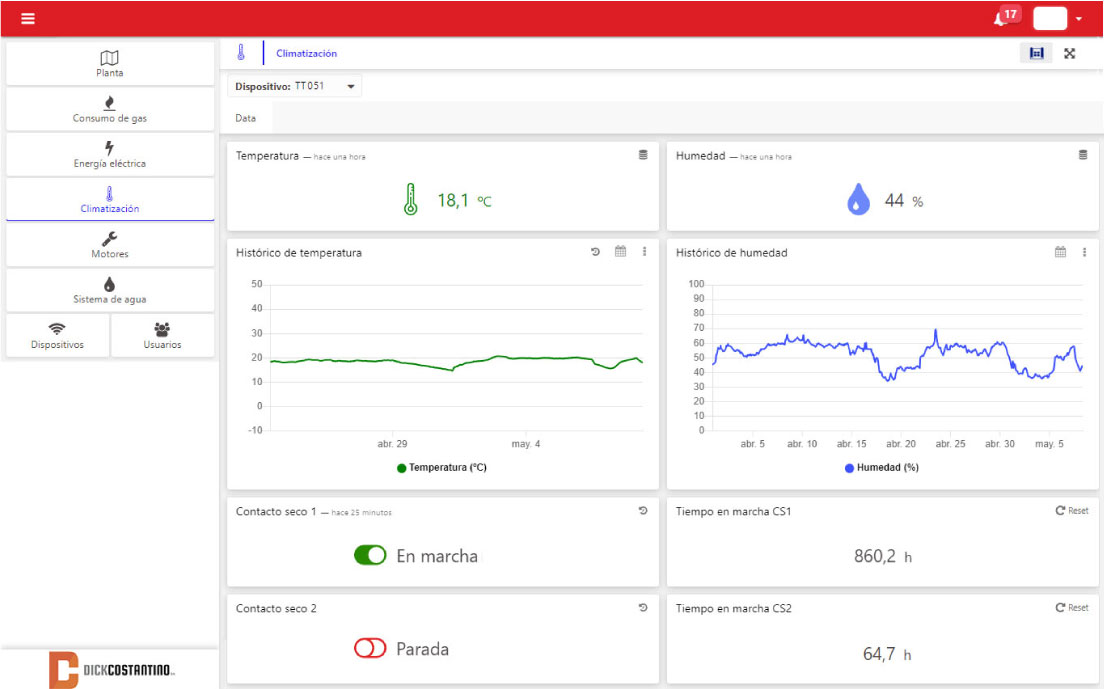Screen dimensions: 1104x689
Task: Open calendar on Histórico de humedad
Action: pyautogui.click(x=1060, y=252)
